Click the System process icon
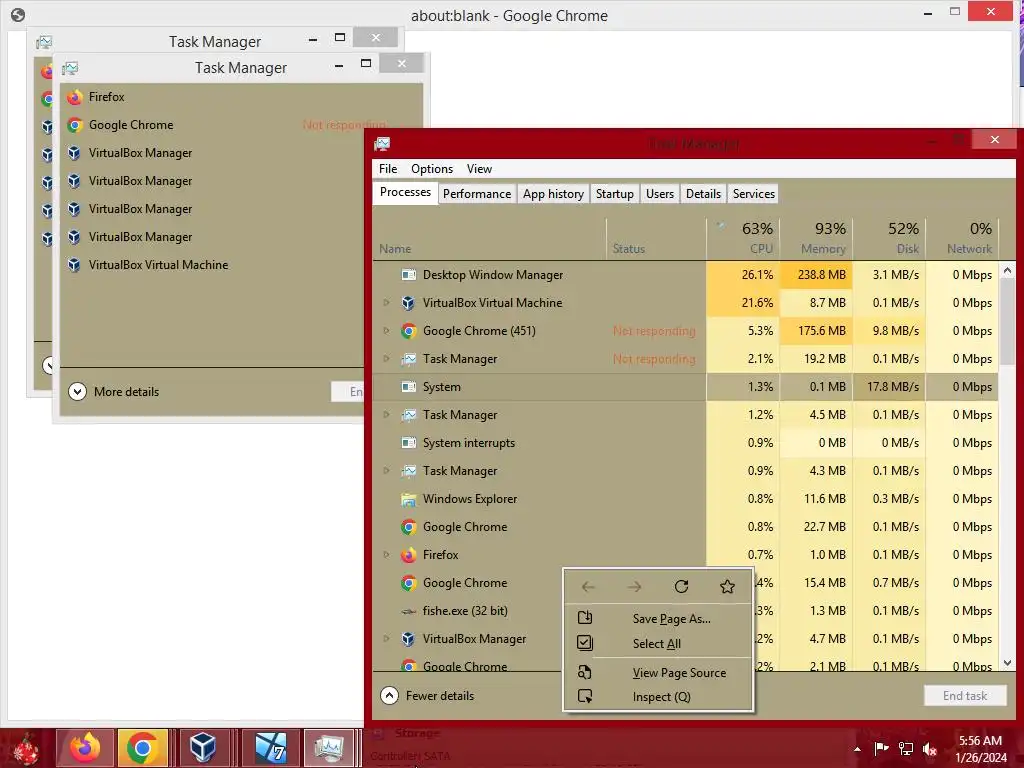This screenshot has height=768, width=1024. pyautogui.click(x=409, y=387)
